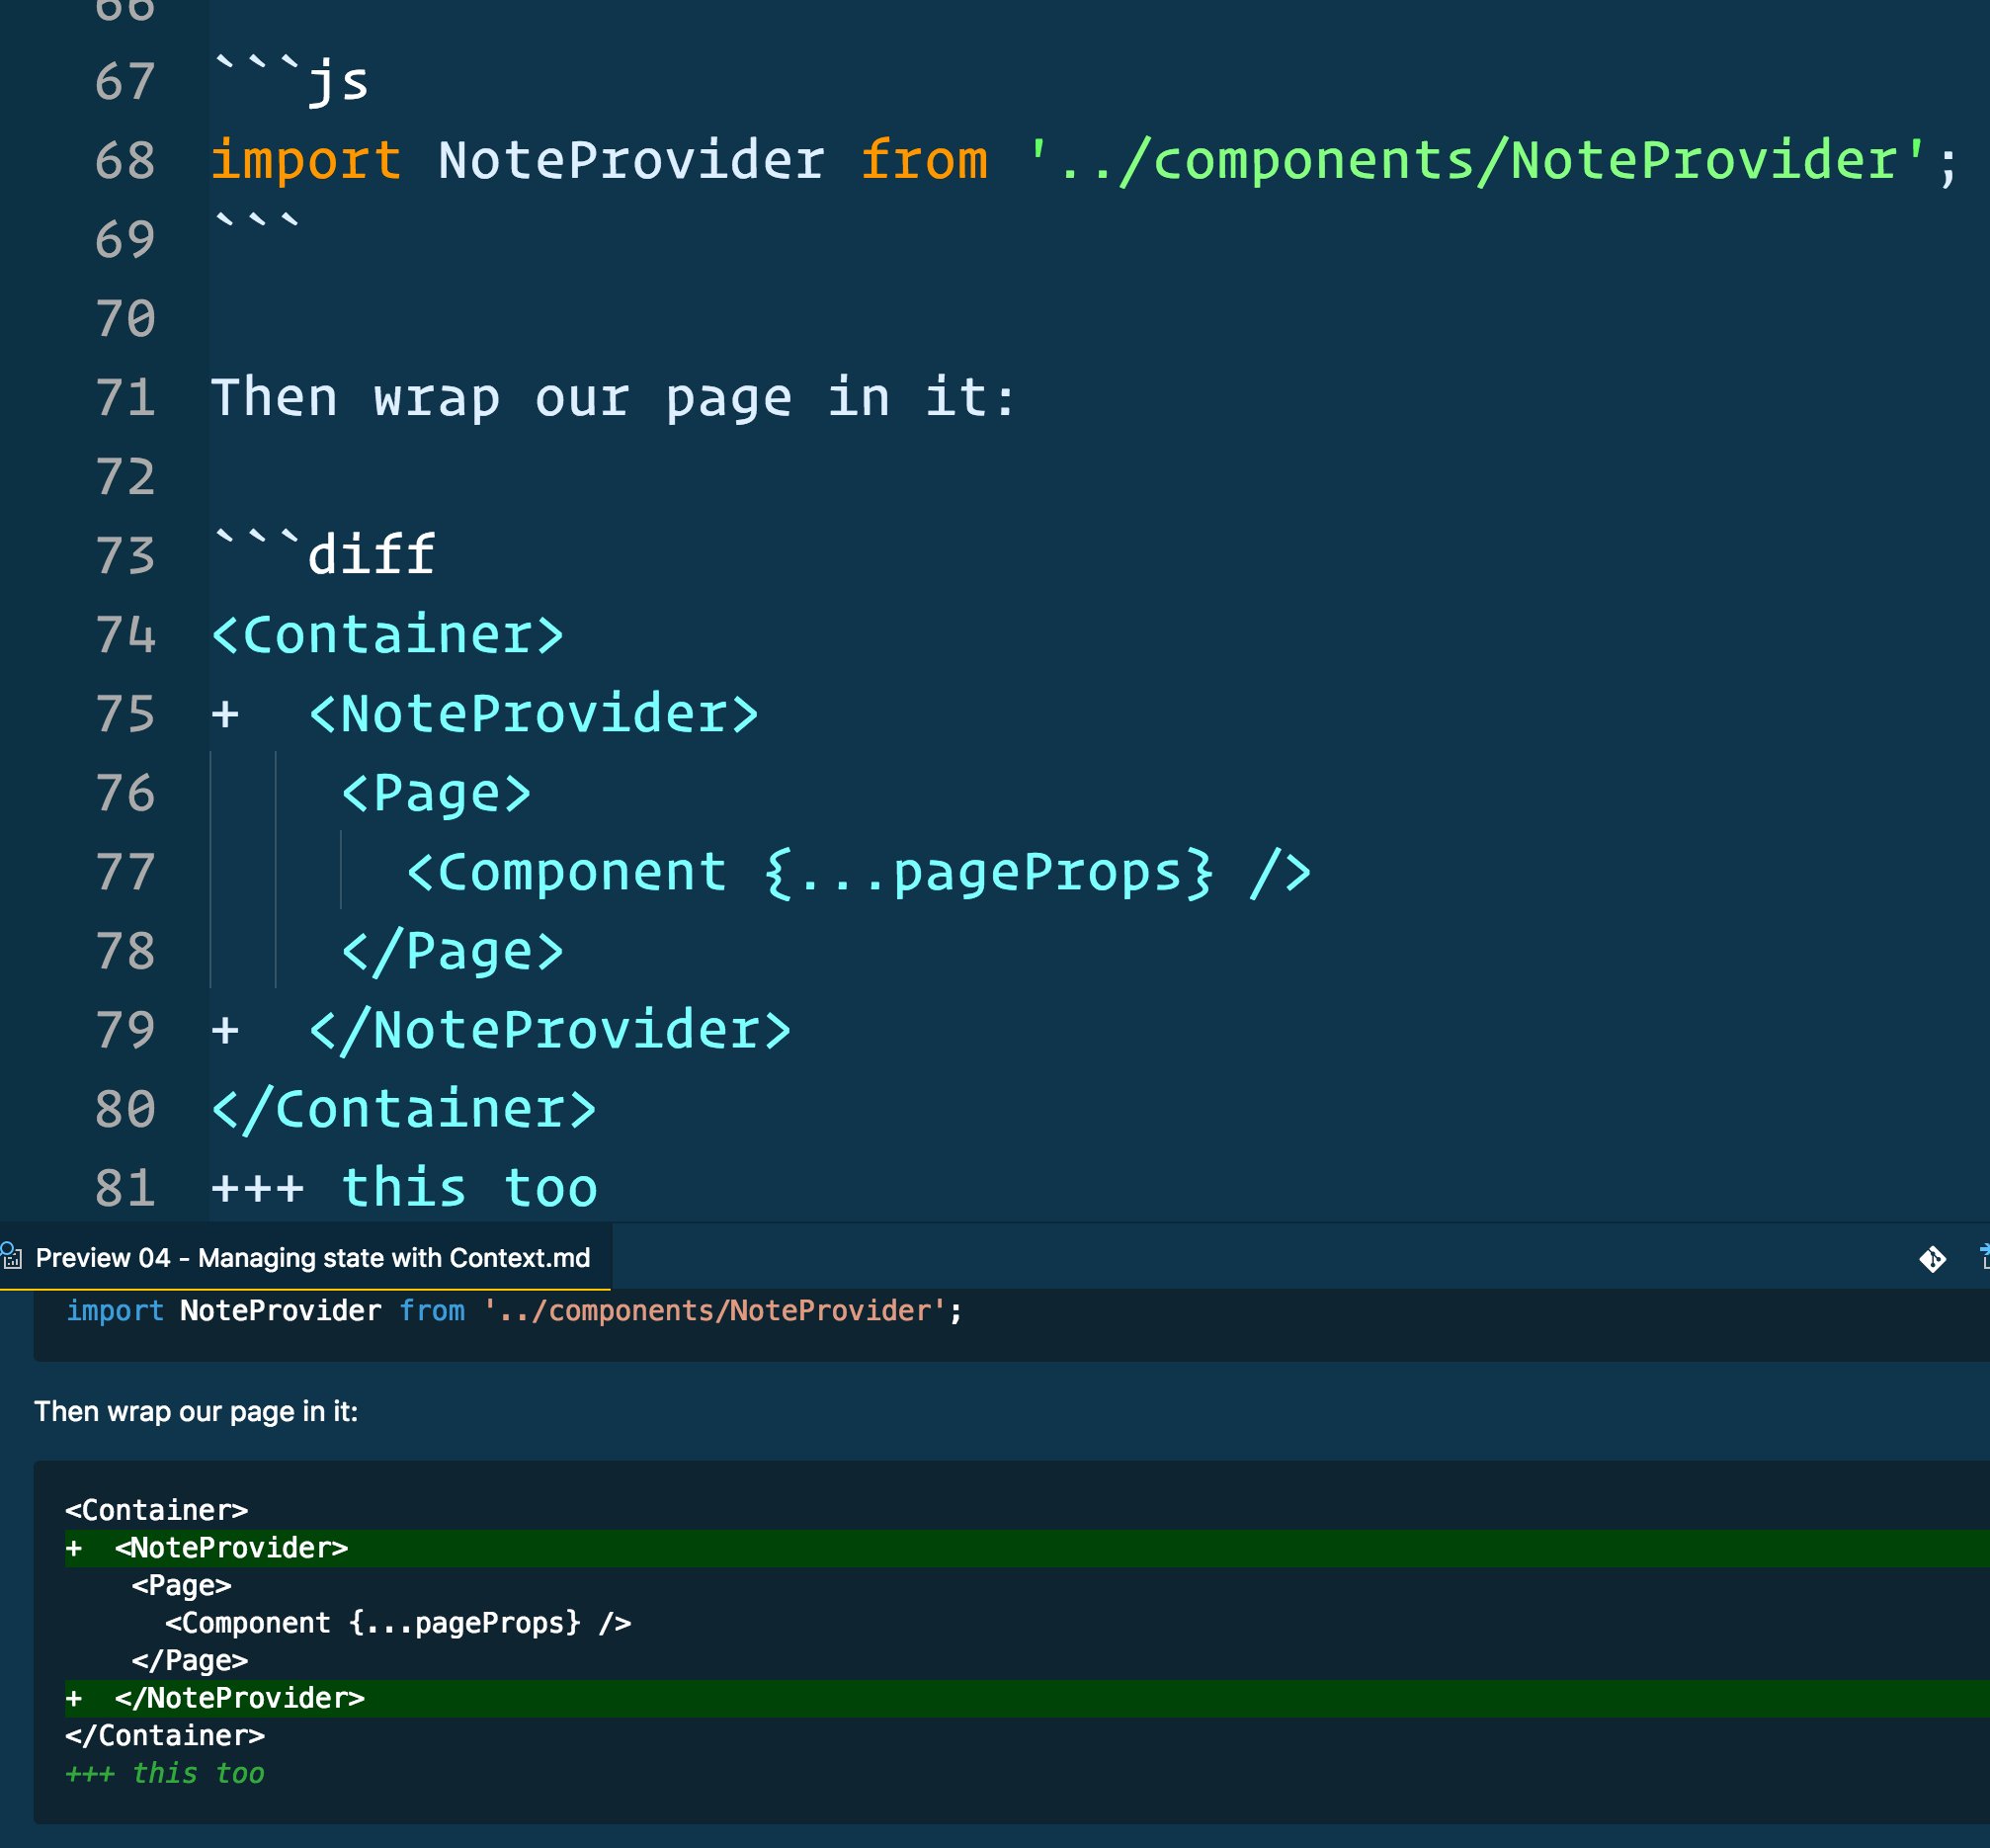
Task: Click the opening <Page> line in the preview code block
Action: 181,1584
